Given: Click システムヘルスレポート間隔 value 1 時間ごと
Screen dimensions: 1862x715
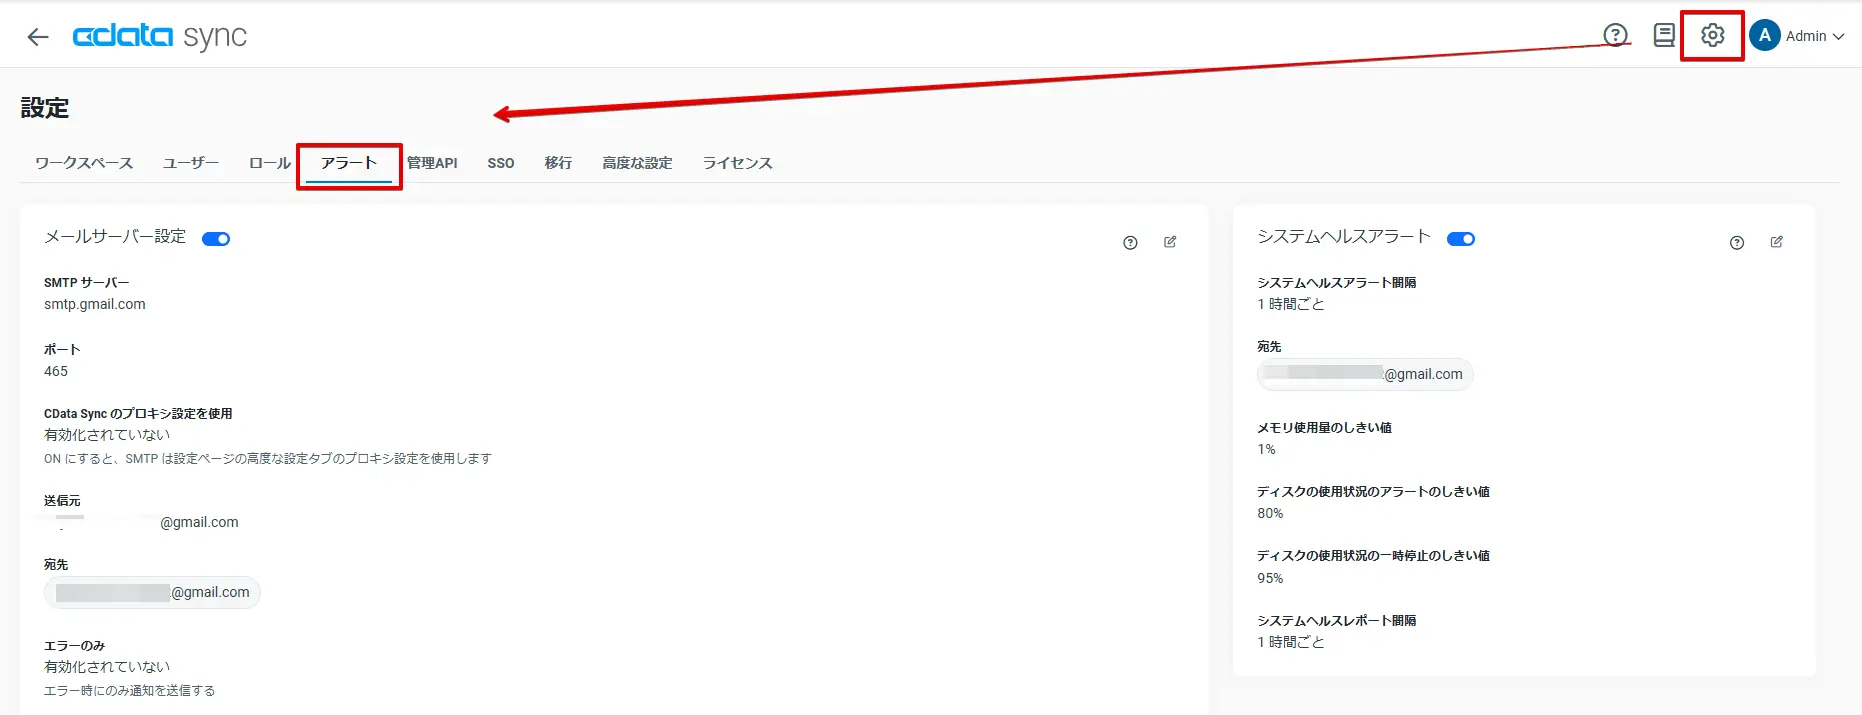Looking at the screenshot, I should click(1291, 642).
